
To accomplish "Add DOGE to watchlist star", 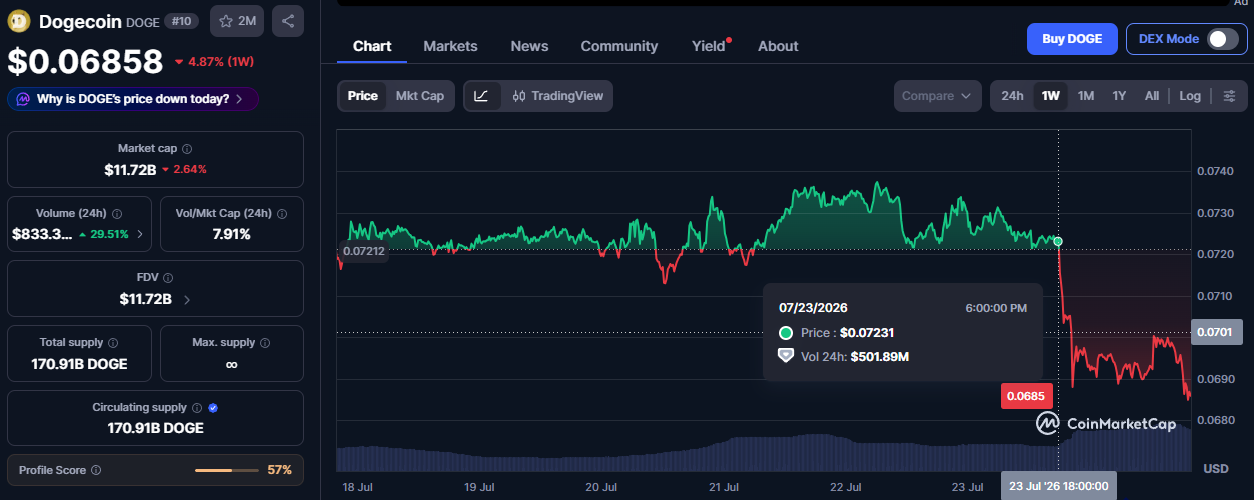I will 227,21.
